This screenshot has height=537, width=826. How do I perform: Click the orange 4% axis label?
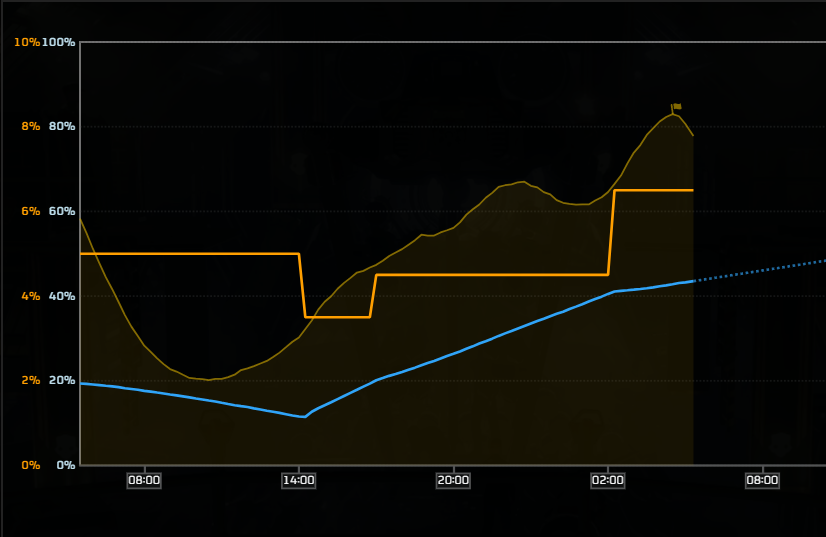[31, 296]
